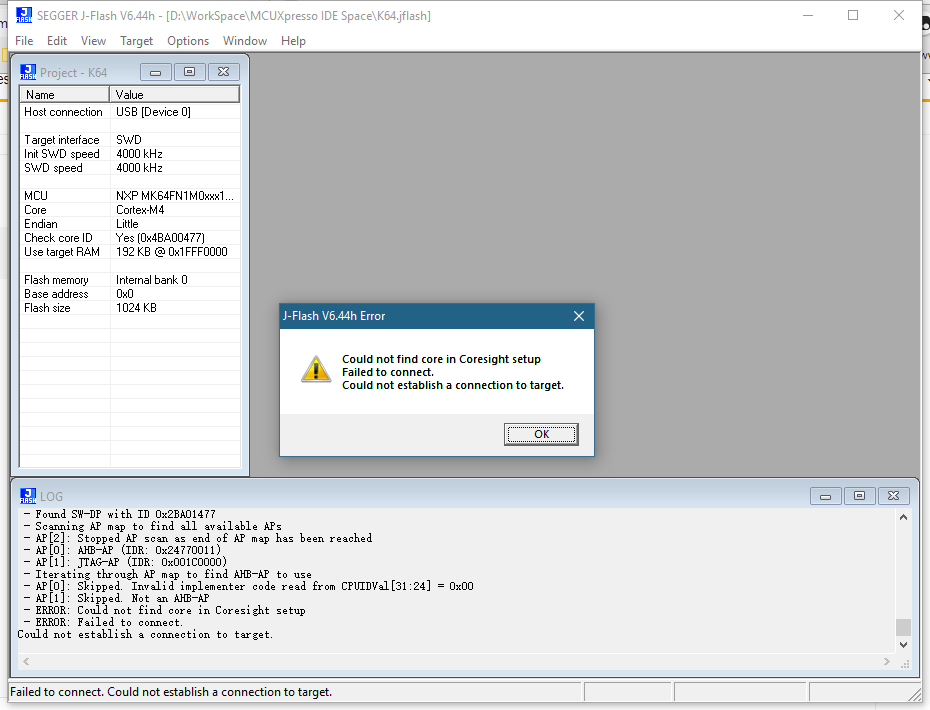Click the 1024 KB flash size value

pos(136,308)
